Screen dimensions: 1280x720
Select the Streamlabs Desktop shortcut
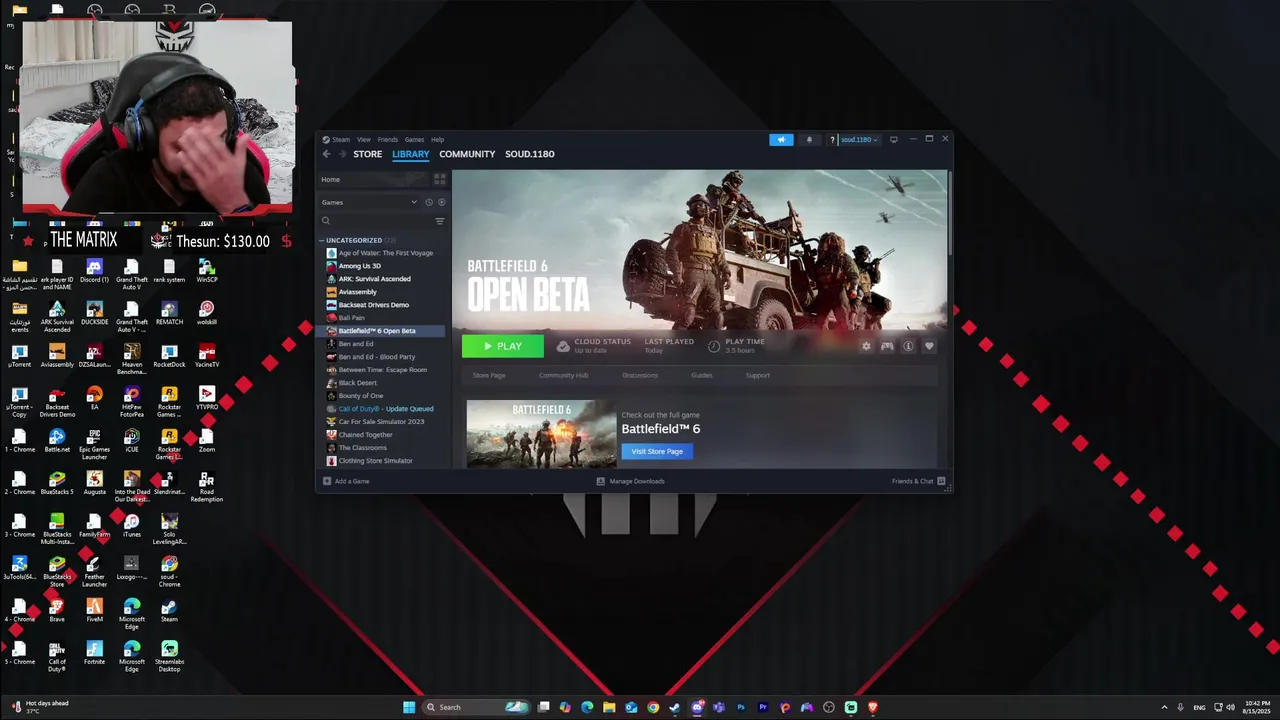tap(169, 655)
